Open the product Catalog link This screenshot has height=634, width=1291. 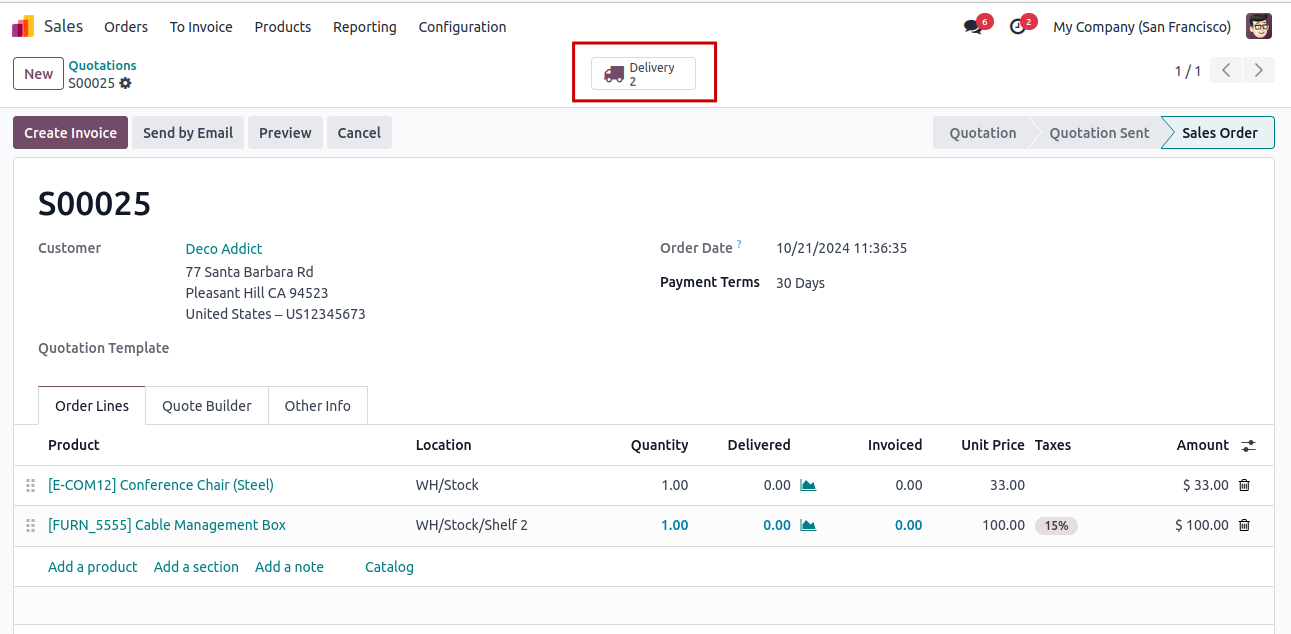pyautogui.click(x=389, y=567)
